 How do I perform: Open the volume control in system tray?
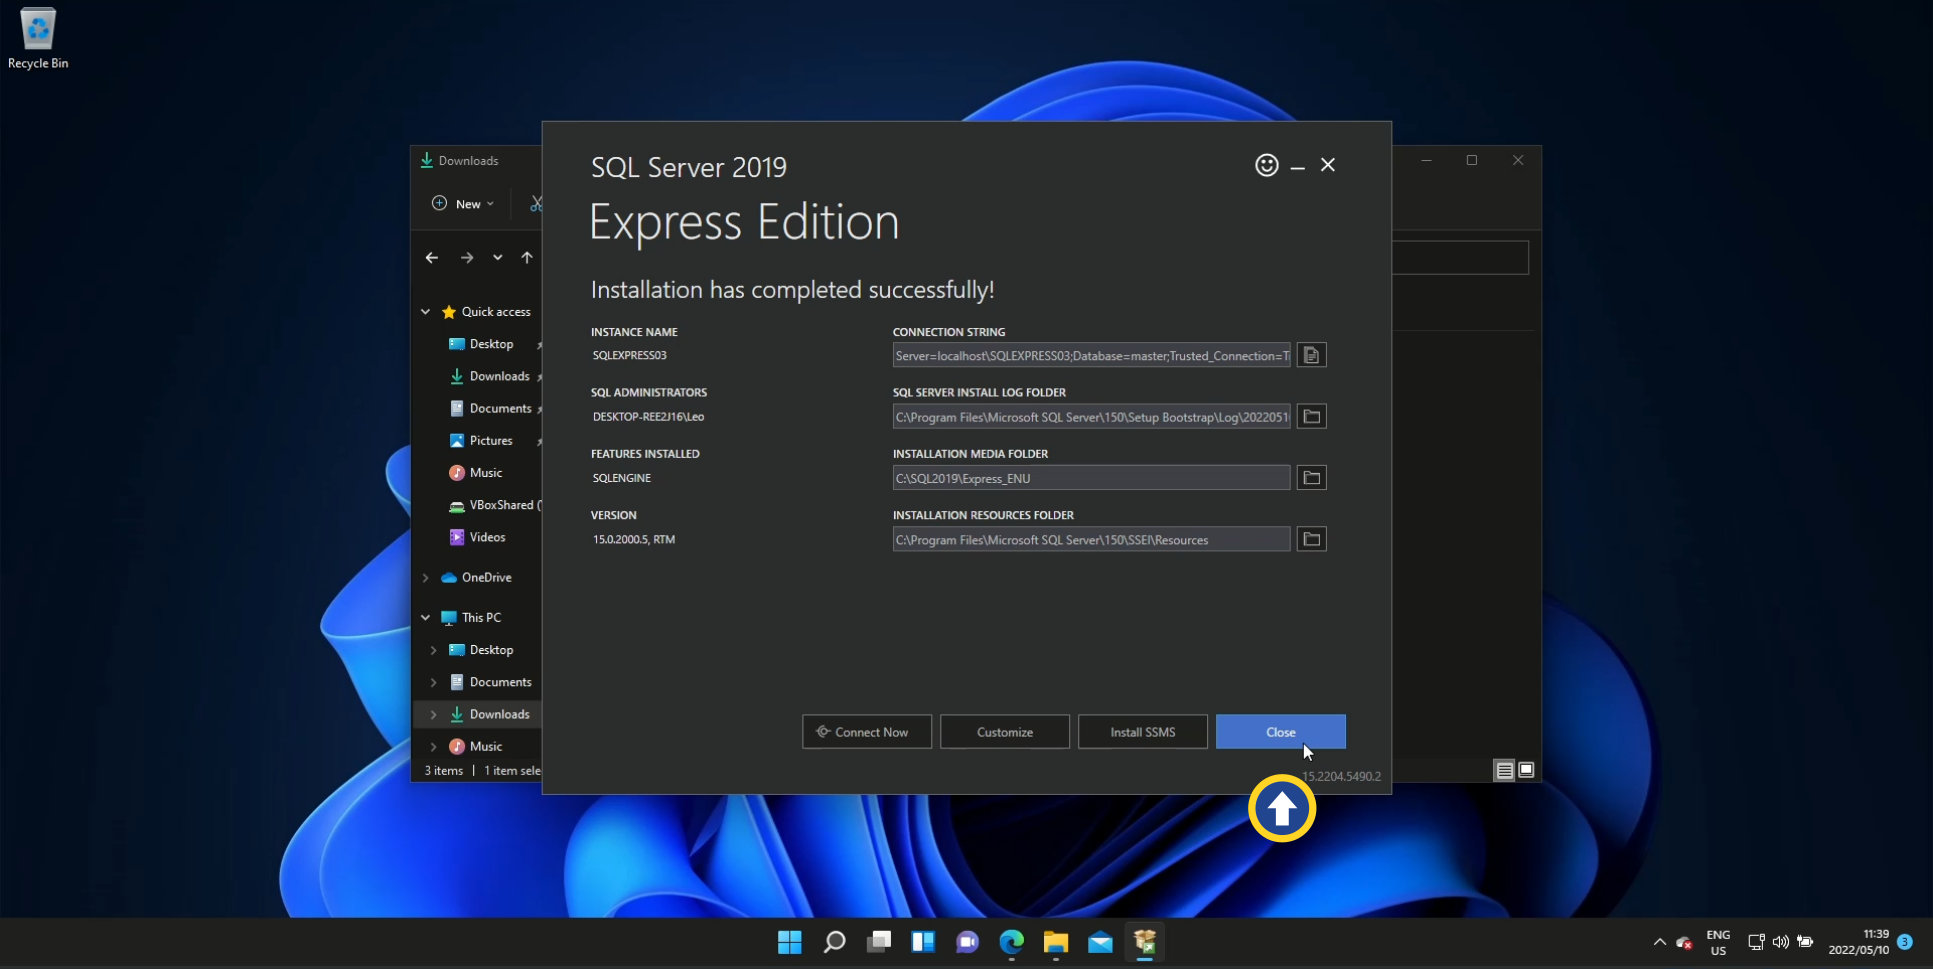click(1781, 942)
